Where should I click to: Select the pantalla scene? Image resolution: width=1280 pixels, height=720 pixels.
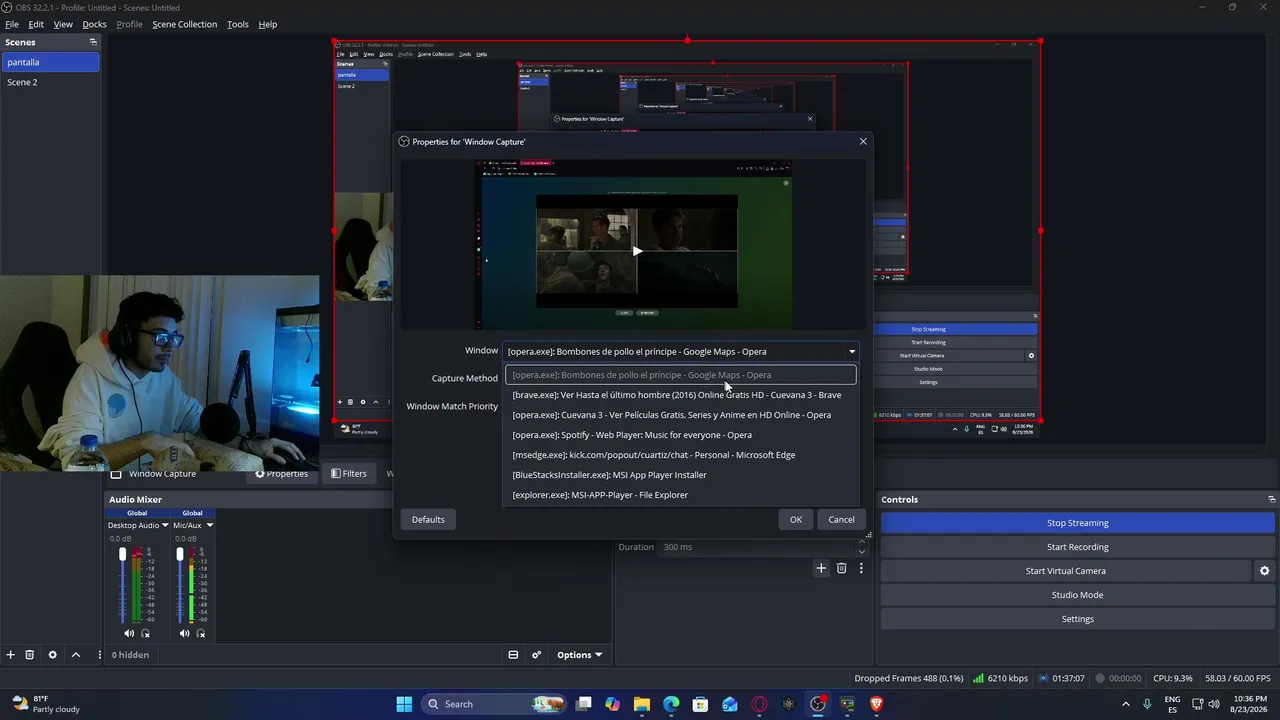click(50, 62)
